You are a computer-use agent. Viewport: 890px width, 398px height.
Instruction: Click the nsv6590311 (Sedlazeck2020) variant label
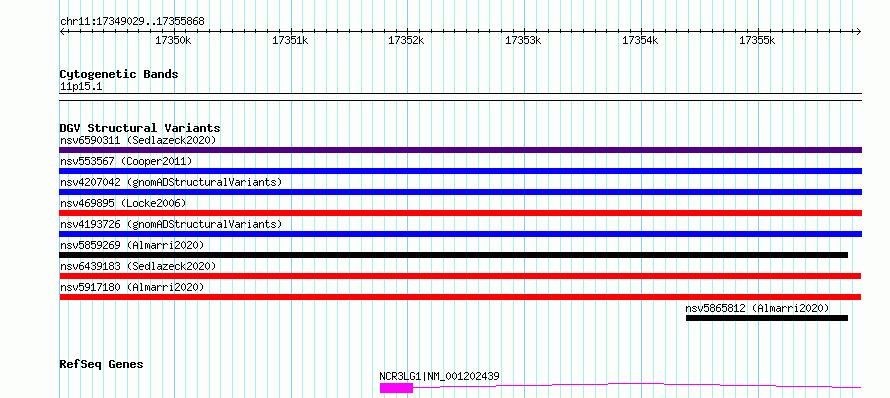click(x=138, y=140)
